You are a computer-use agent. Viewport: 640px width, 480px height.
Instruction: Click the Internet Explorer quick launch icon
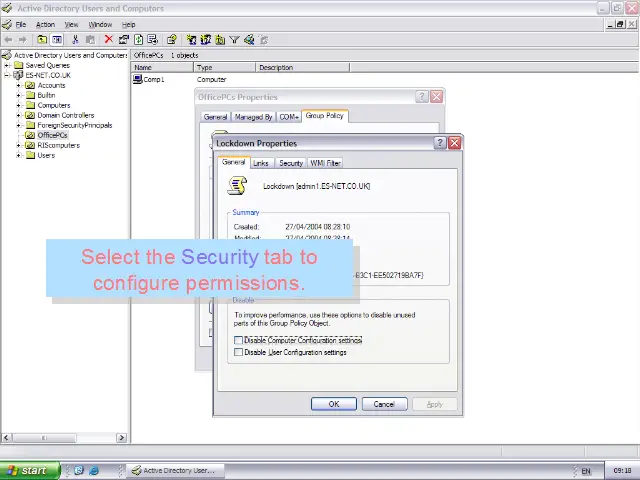click(x=94, y=470)
